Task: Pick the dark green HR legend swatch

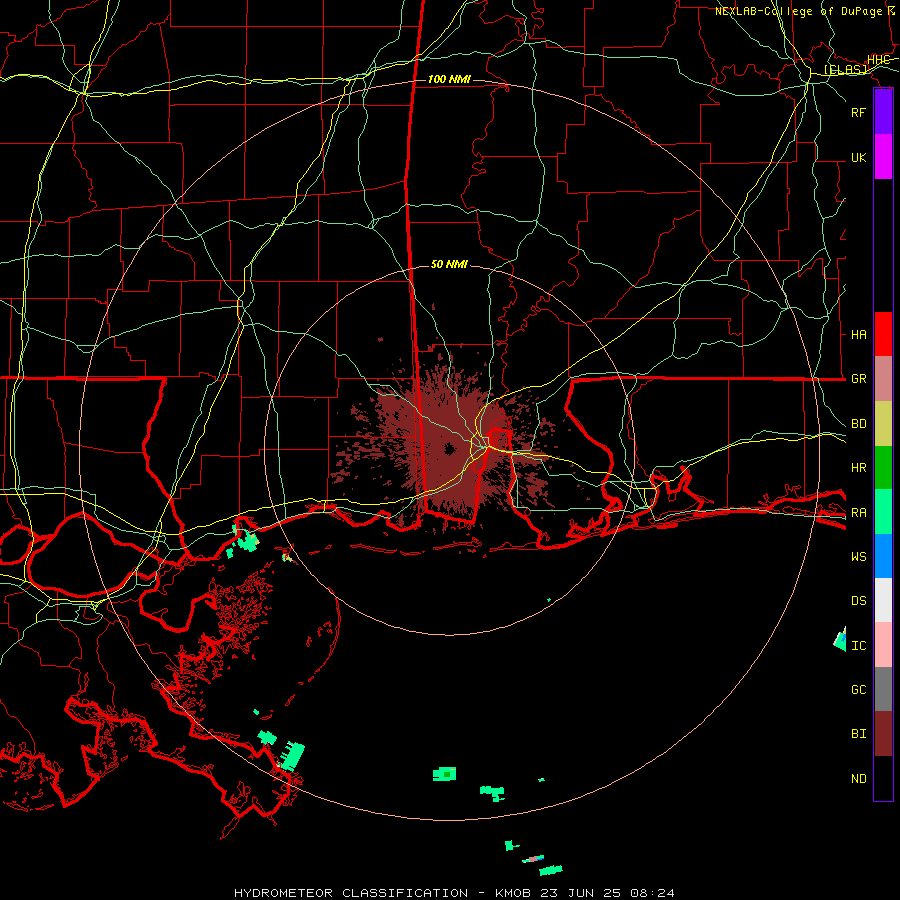Action: (883, 468)
